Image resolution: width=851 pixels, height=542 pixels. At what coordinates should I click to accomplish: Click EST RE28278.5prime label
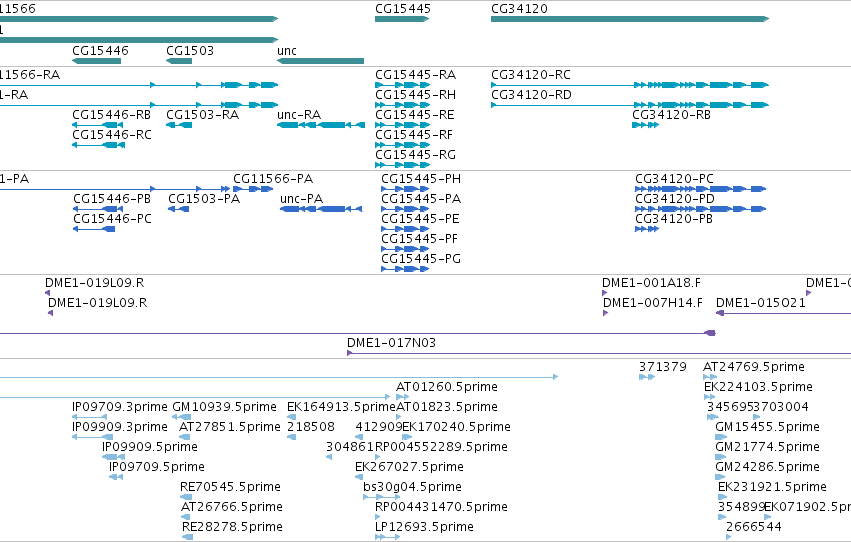point(232,528)
